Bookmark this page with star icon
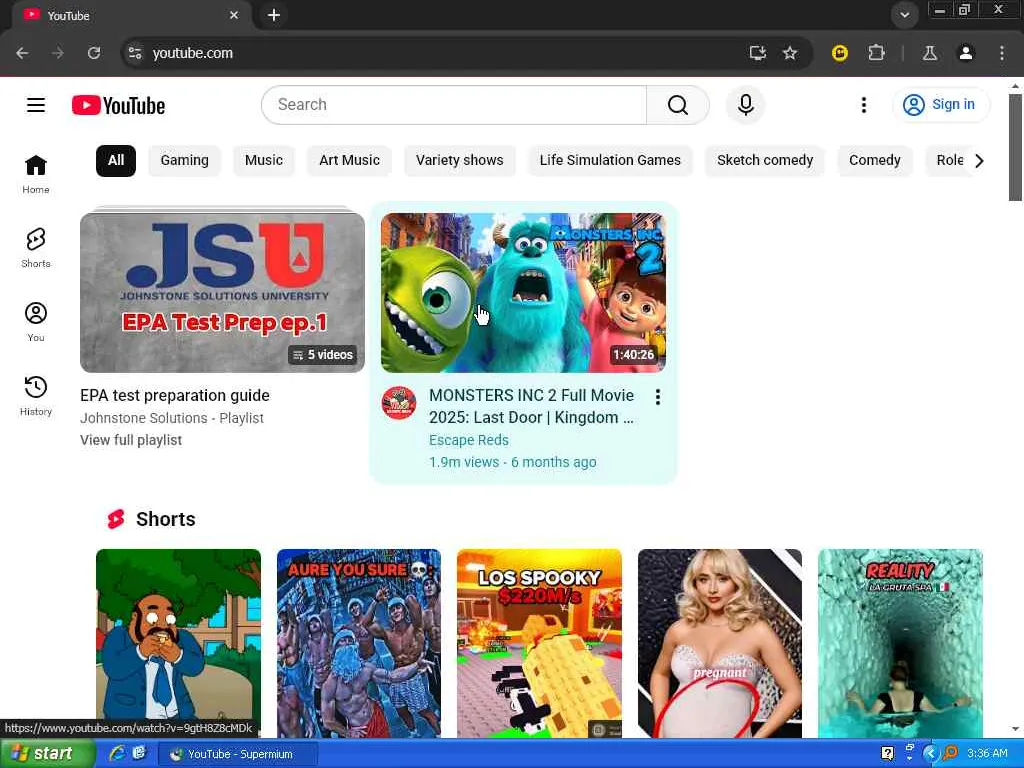This screenshot has height=768, width=1024. pos(790,53)
